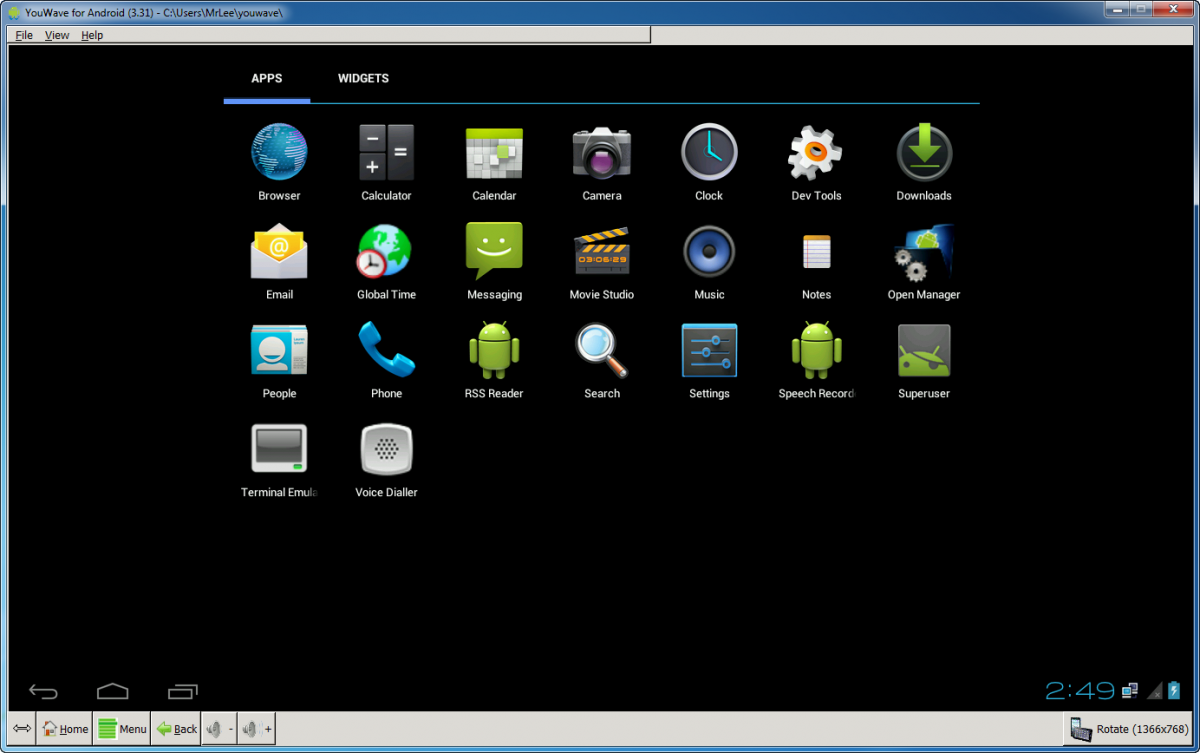Switch to the Widgets tab
Viewport: 1200px width, 753px height.
363,79
